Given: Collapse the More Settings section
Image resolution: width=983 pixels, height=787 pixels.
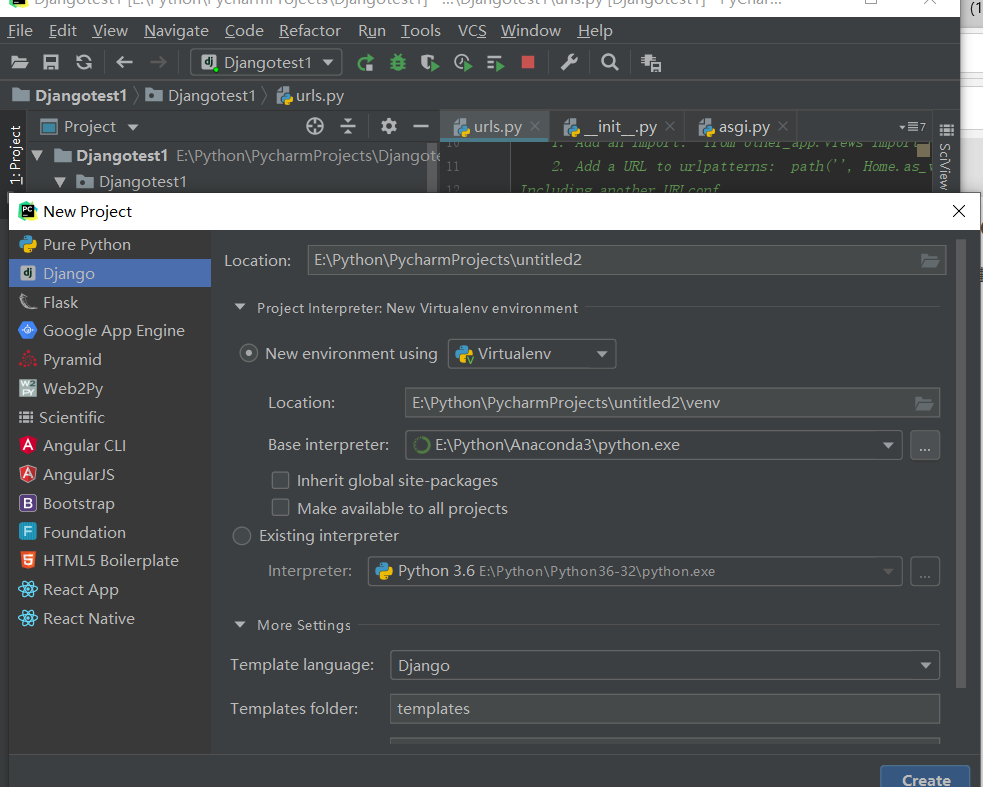Looking at the screenshot, I should click(239, 625).
